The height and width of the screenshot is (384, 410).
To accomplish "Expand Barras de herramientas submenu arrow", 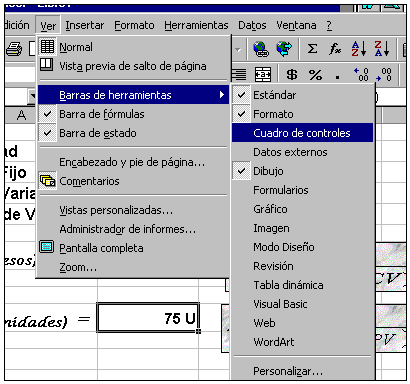I will (222, 95).
